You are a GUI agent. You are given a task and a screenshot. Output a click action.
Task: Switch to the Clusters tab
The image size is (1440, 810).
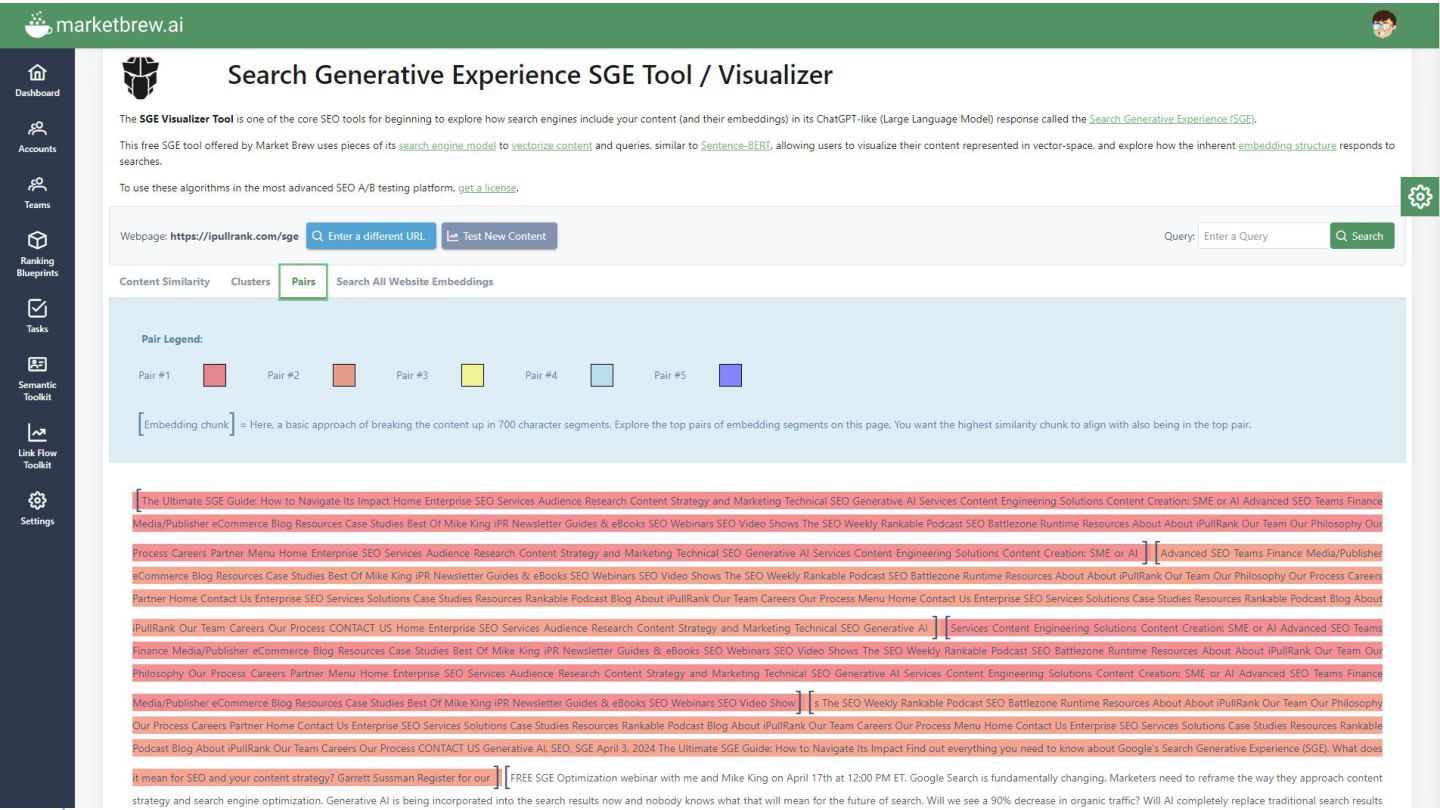point(250,282)
